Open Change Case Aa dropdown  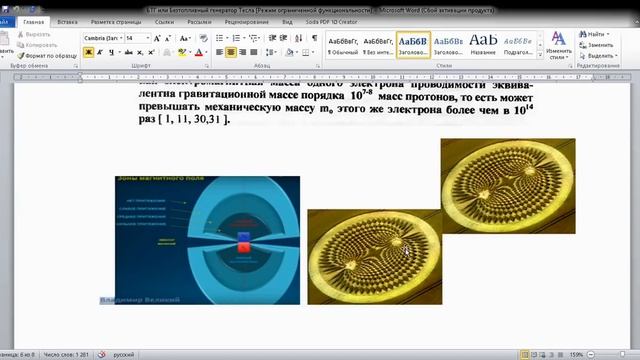coord(185,38)
